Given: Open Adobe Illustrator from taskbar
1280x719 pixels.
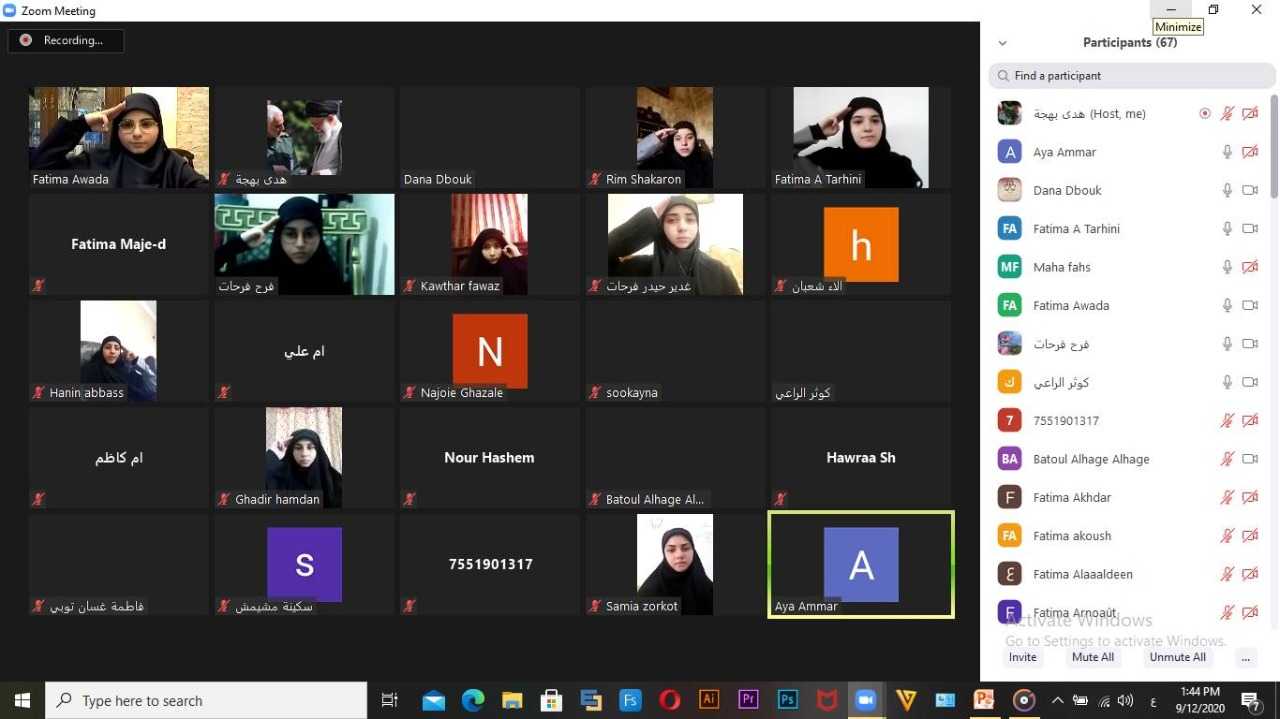Looking at the screenshot, I should (x=709, y=700).
